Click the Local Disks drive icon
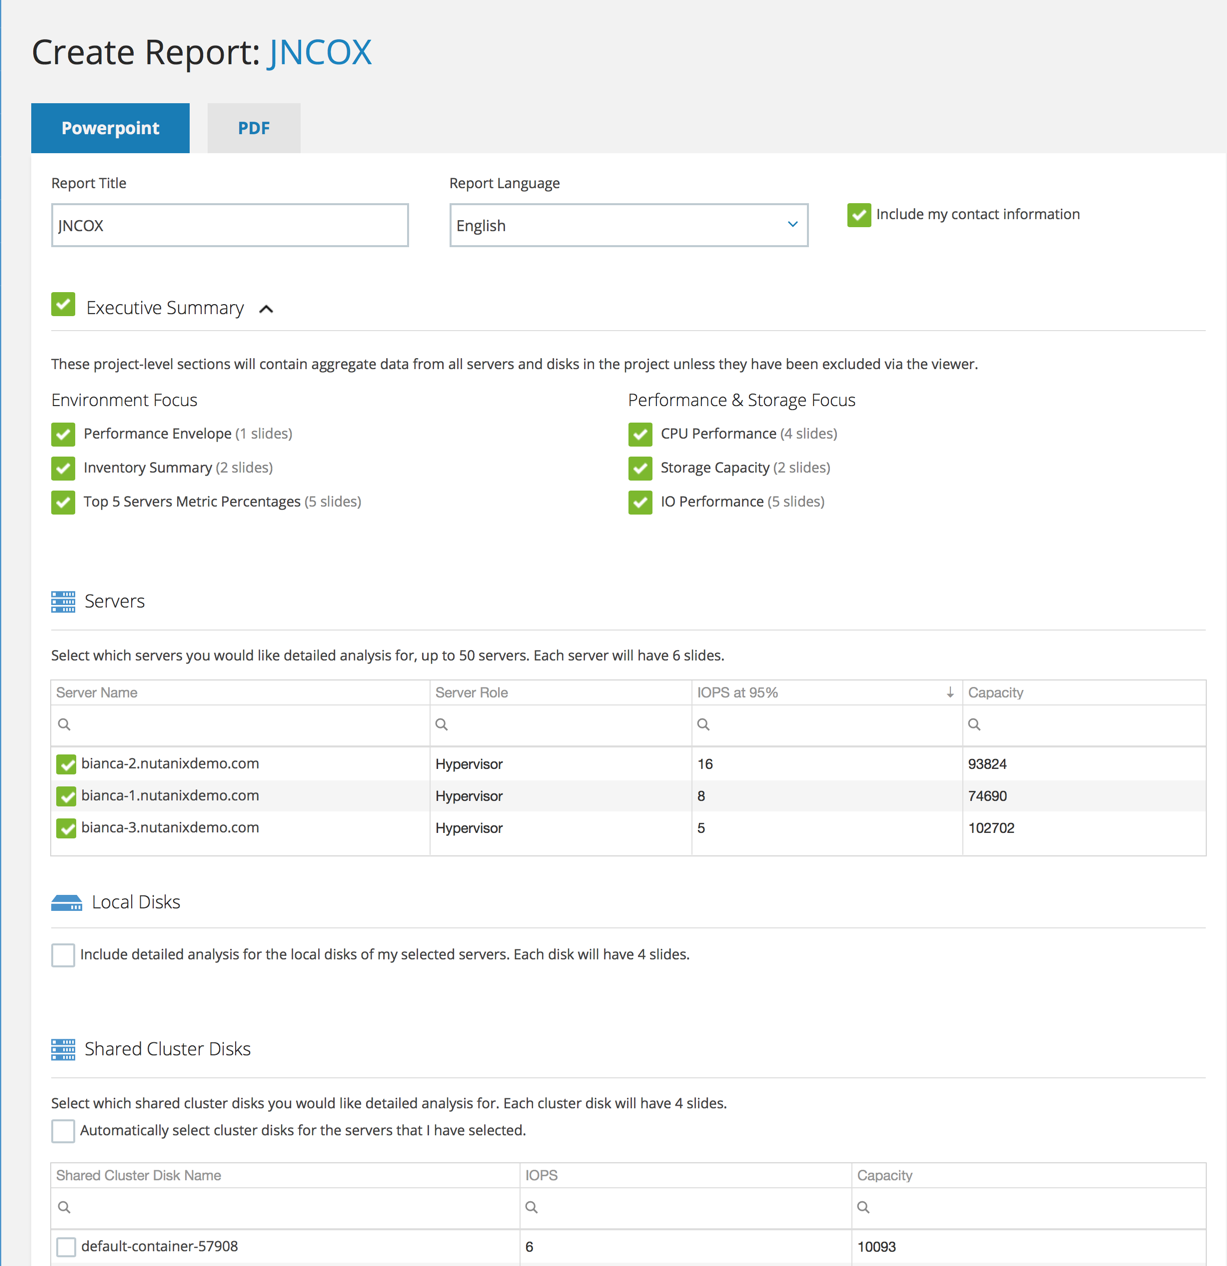Screen dimensions: 1227x1266 pyautogui.click(x=66, y=903)
